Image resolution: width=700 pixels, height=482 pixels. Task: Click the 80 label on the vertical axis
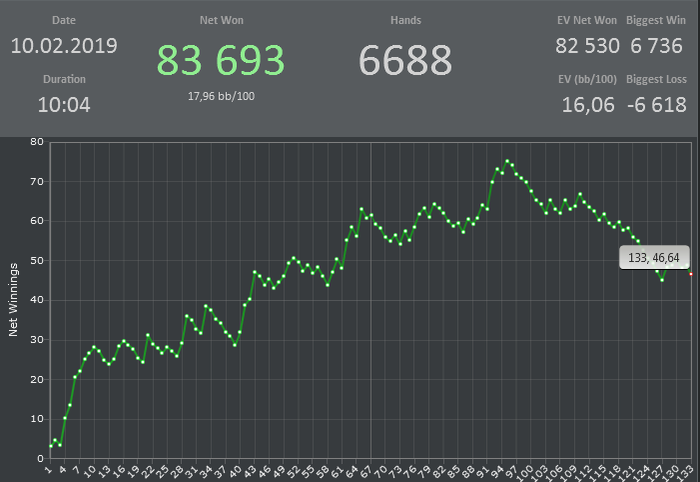point(37,142)
